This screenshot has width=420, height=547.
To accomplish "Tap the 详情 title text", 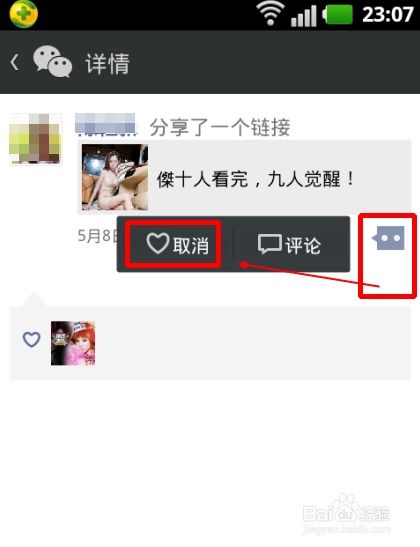I will tap(108, 63).
